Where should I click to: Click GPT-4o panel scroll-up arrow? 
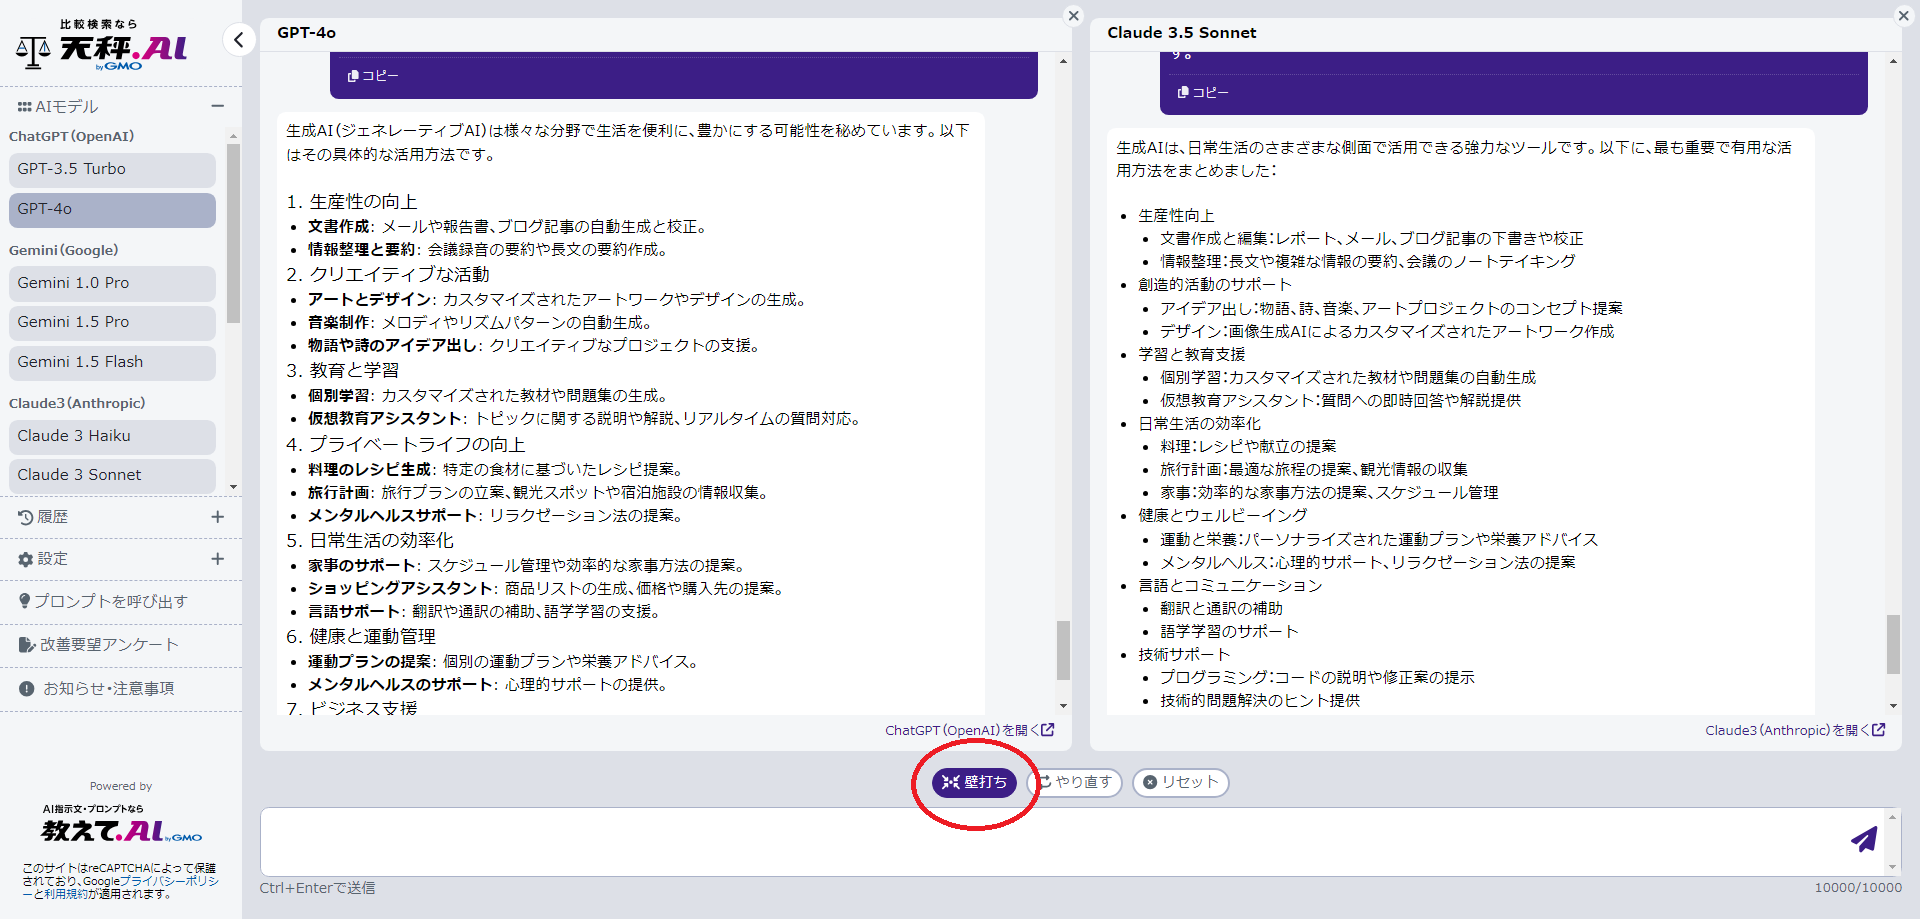[x=1063, y=62]
